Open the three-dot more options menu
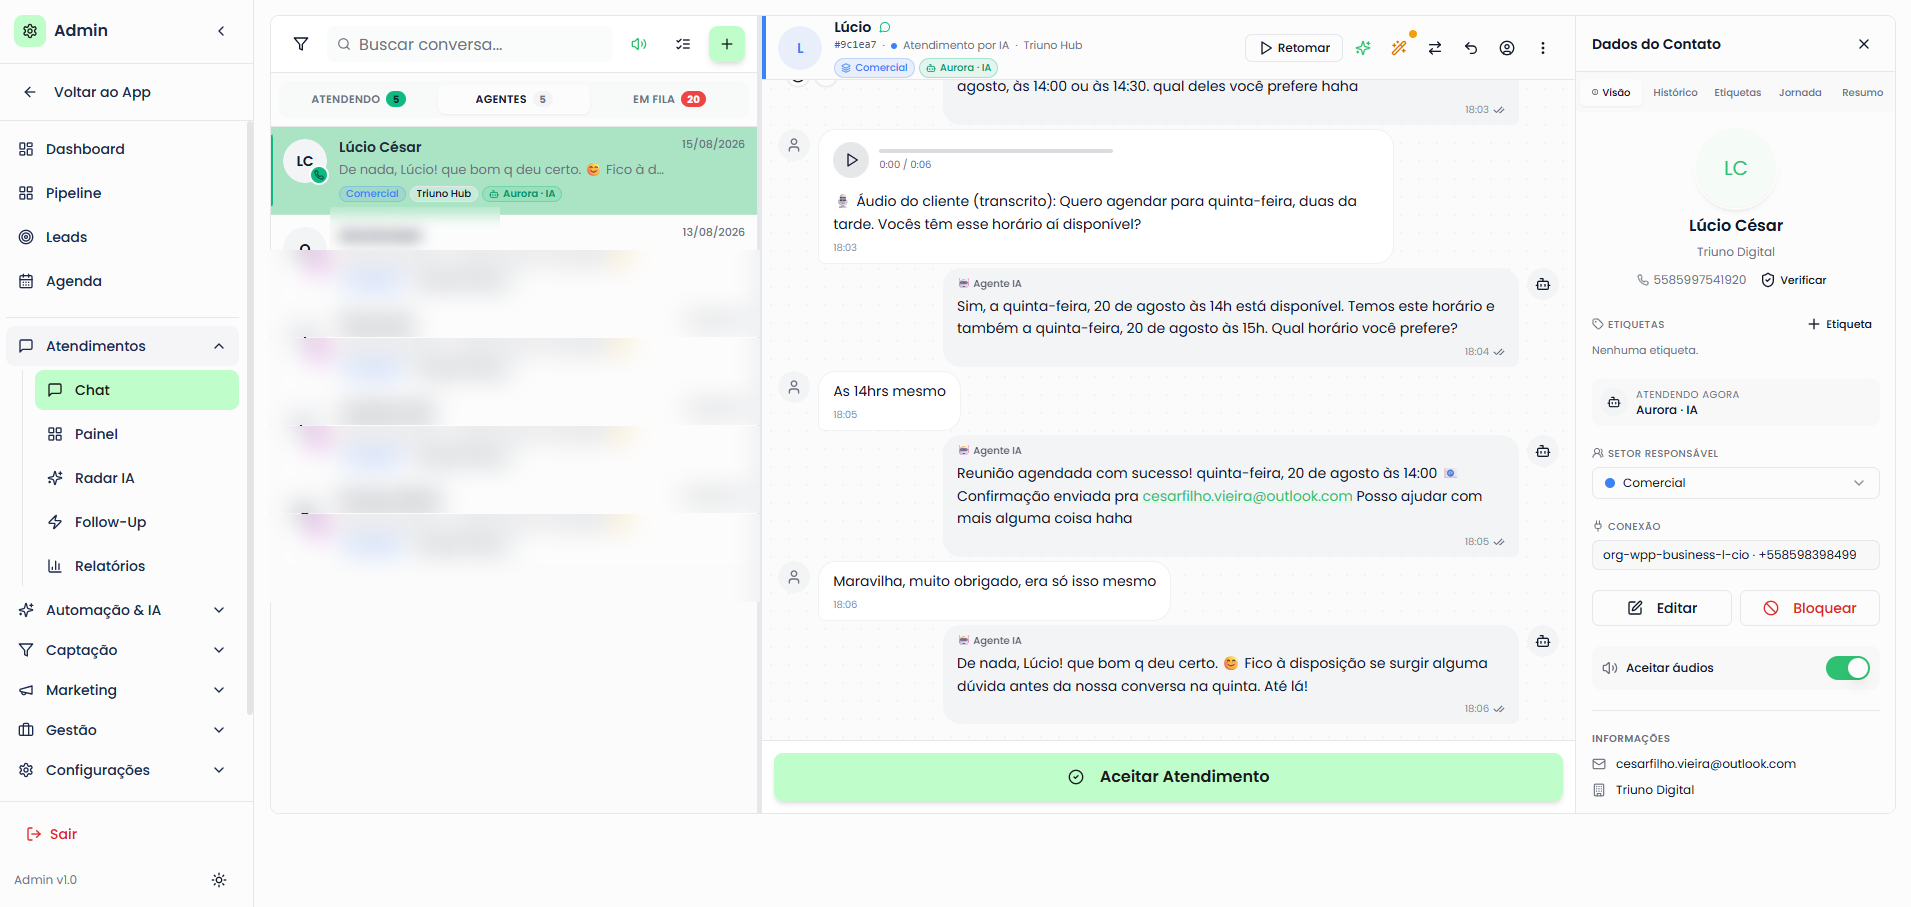Viewport: 1911px width, 907px height. tap(1543, 48)
